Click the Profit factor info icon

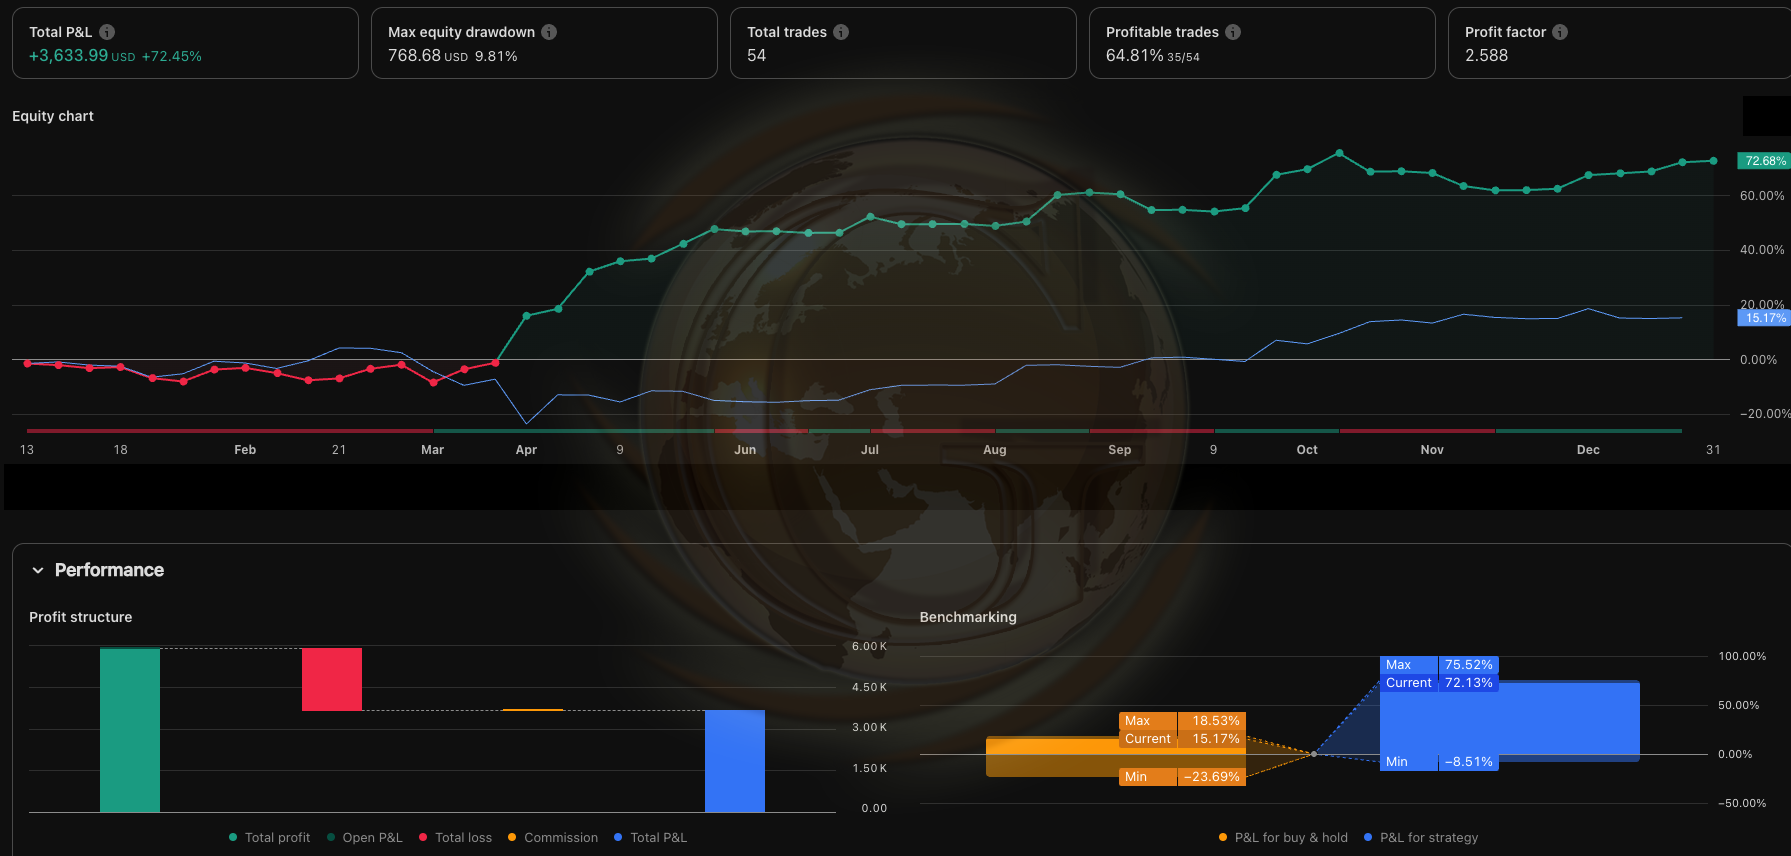click(1560, 32)
